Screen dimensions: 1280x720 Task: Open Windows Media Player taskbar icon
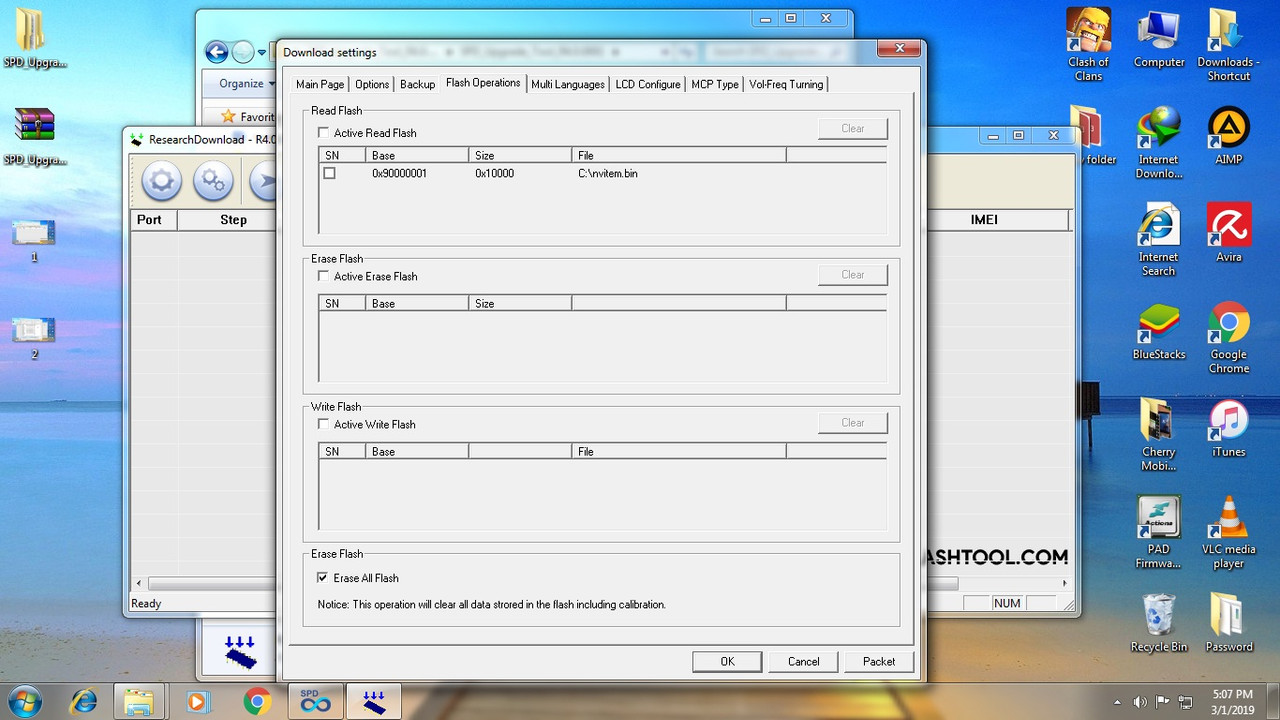coord(197,702)
